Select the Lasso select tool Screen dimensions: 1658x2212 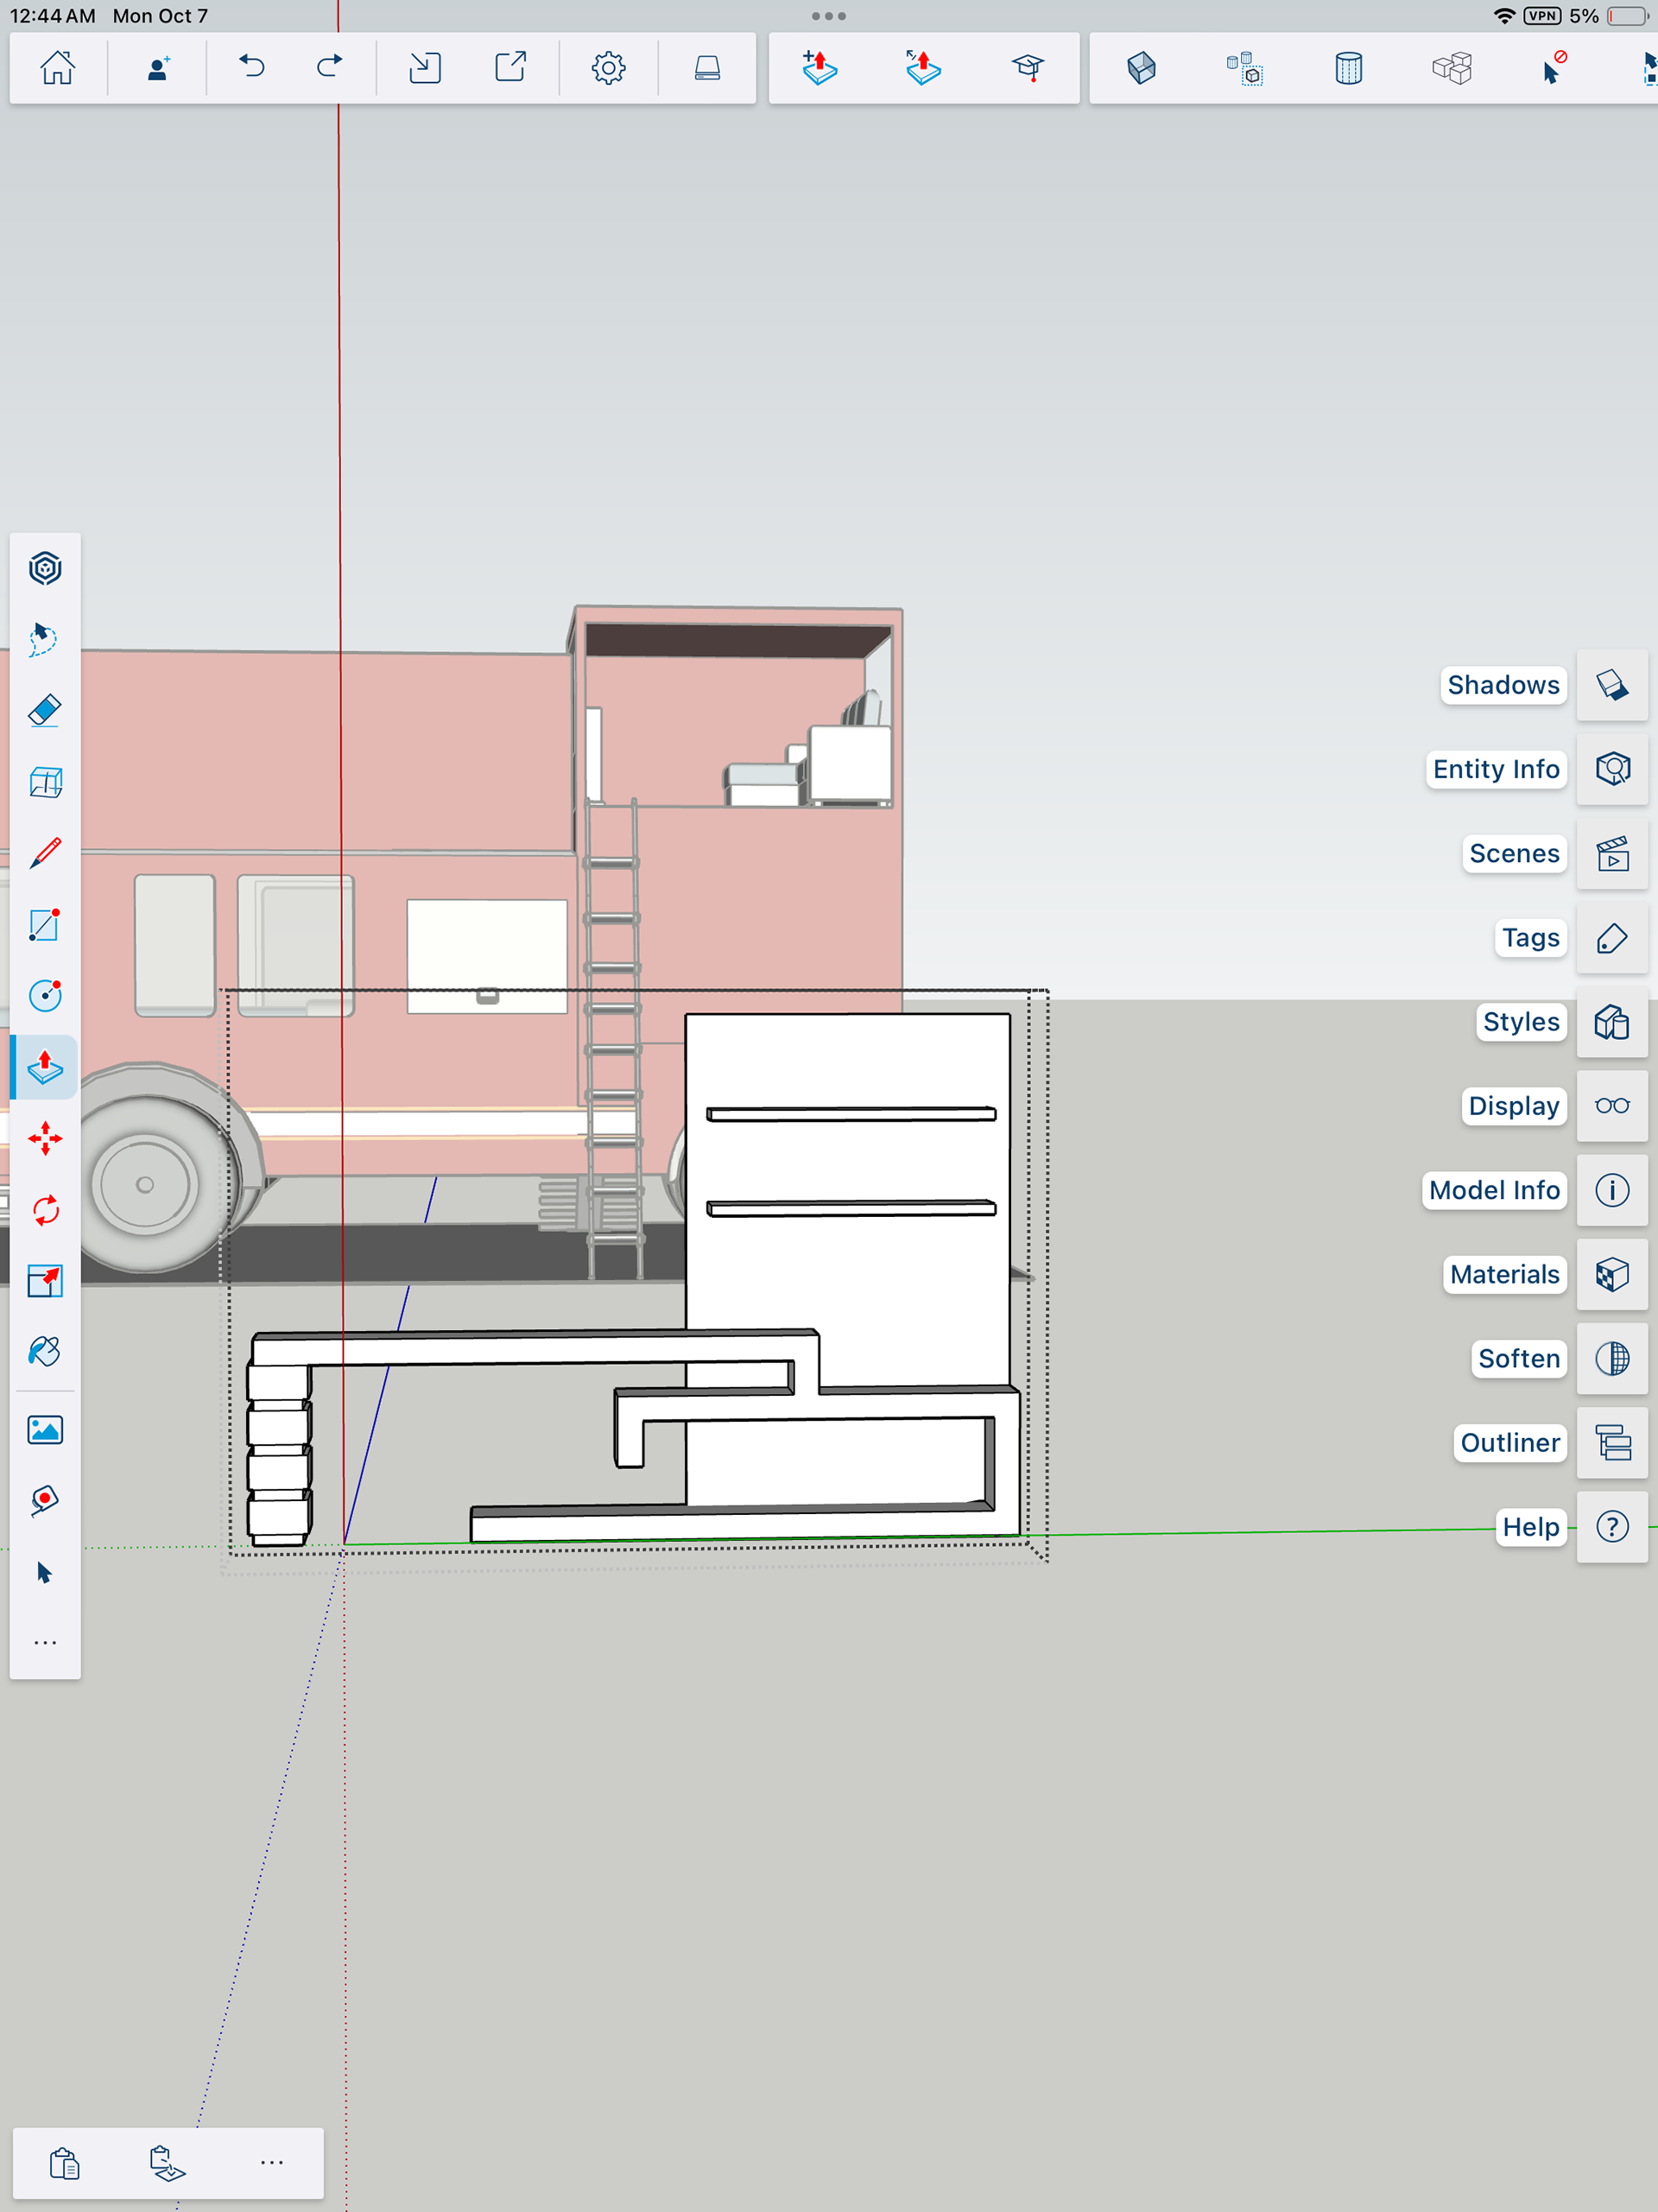click(45, 639)
